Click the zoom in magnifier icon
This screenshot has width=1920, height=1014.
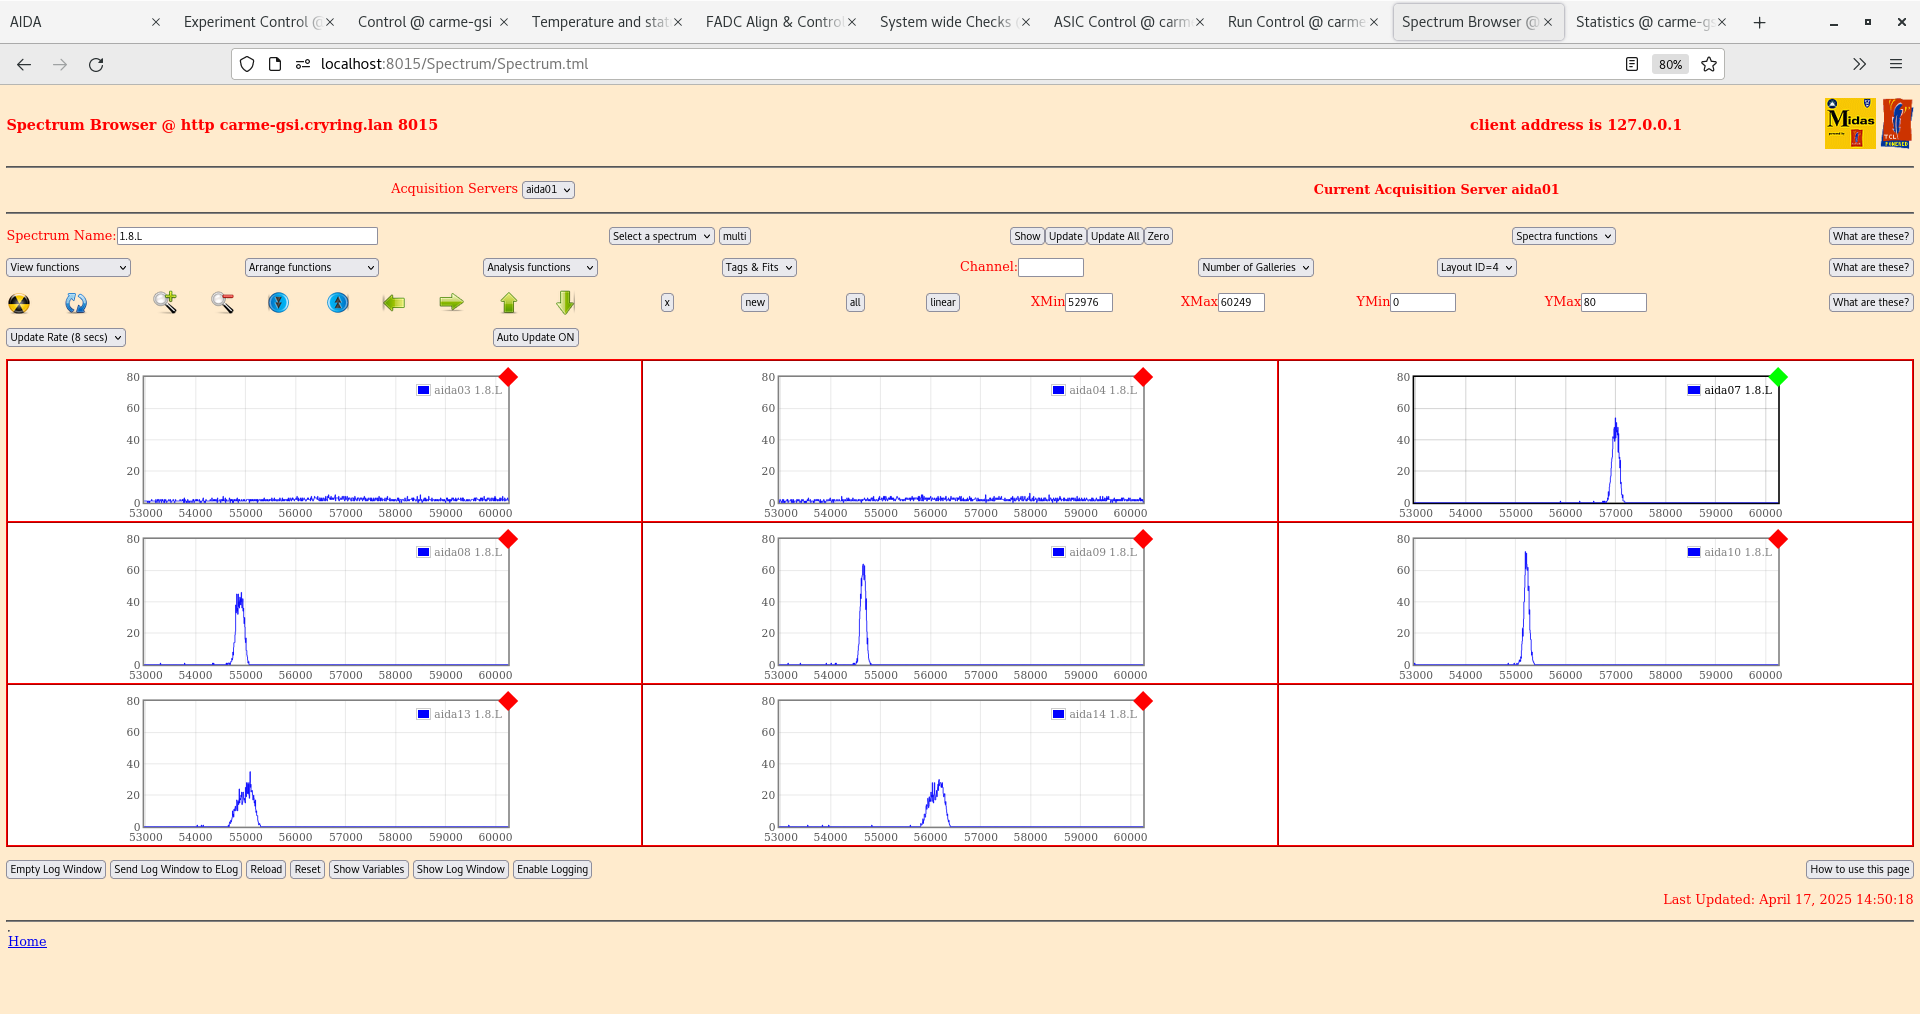[x=165, y=302]
